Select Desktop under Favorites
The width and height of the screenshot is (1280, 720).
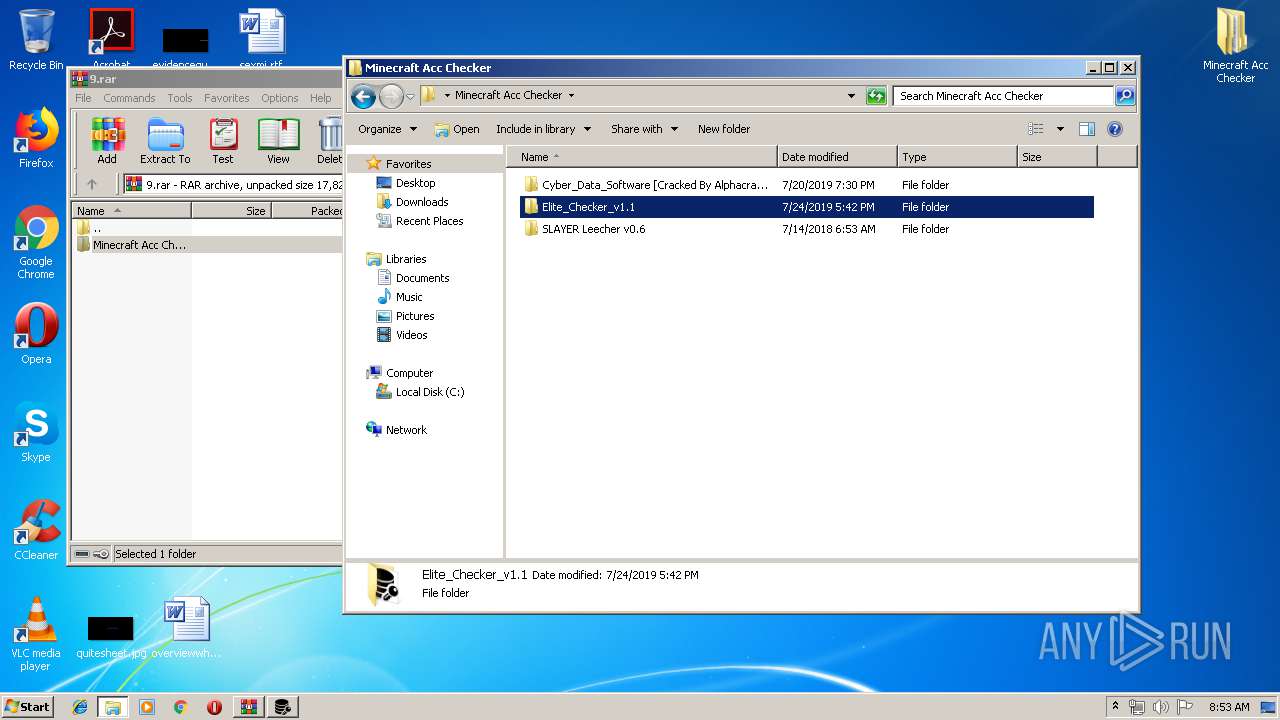tap(406, 183)
